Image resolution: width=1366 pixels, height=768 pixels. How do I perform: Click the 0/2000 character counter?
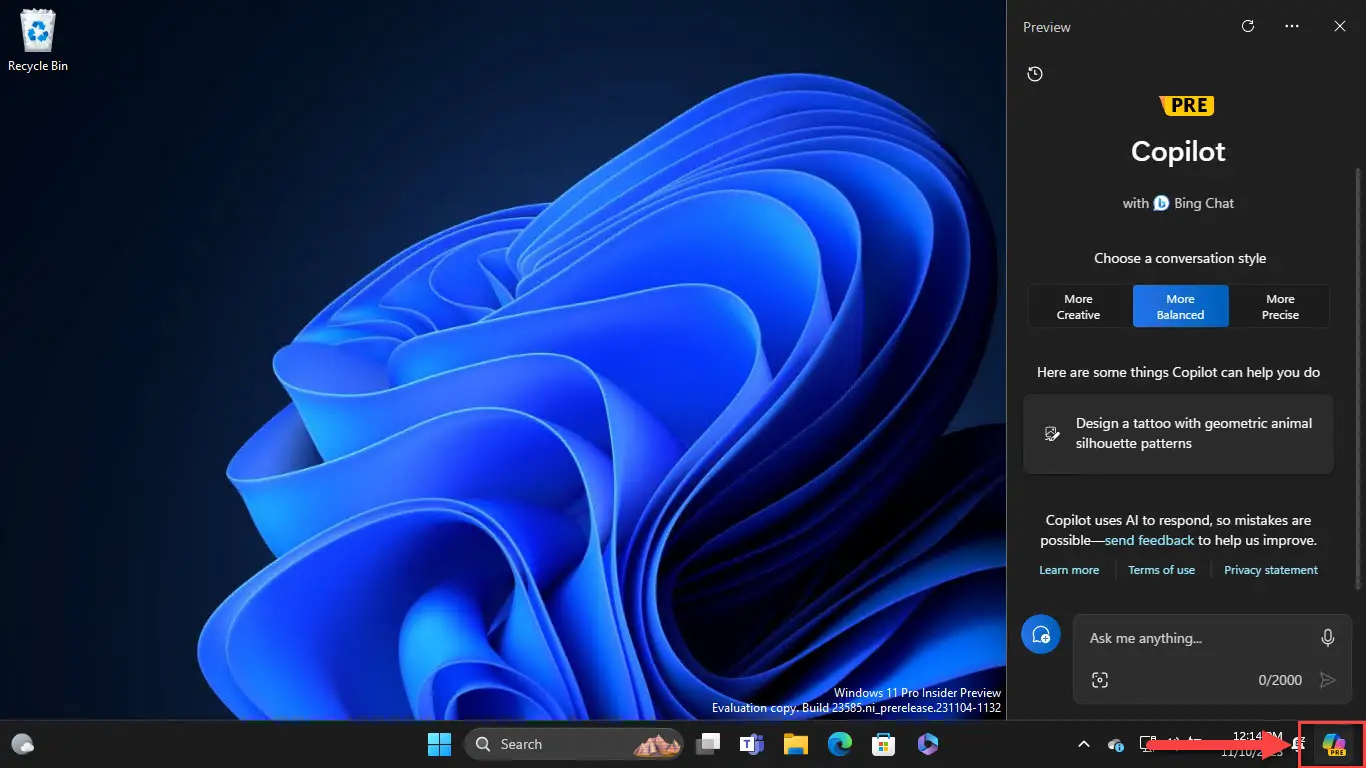tap(1280, 680)
